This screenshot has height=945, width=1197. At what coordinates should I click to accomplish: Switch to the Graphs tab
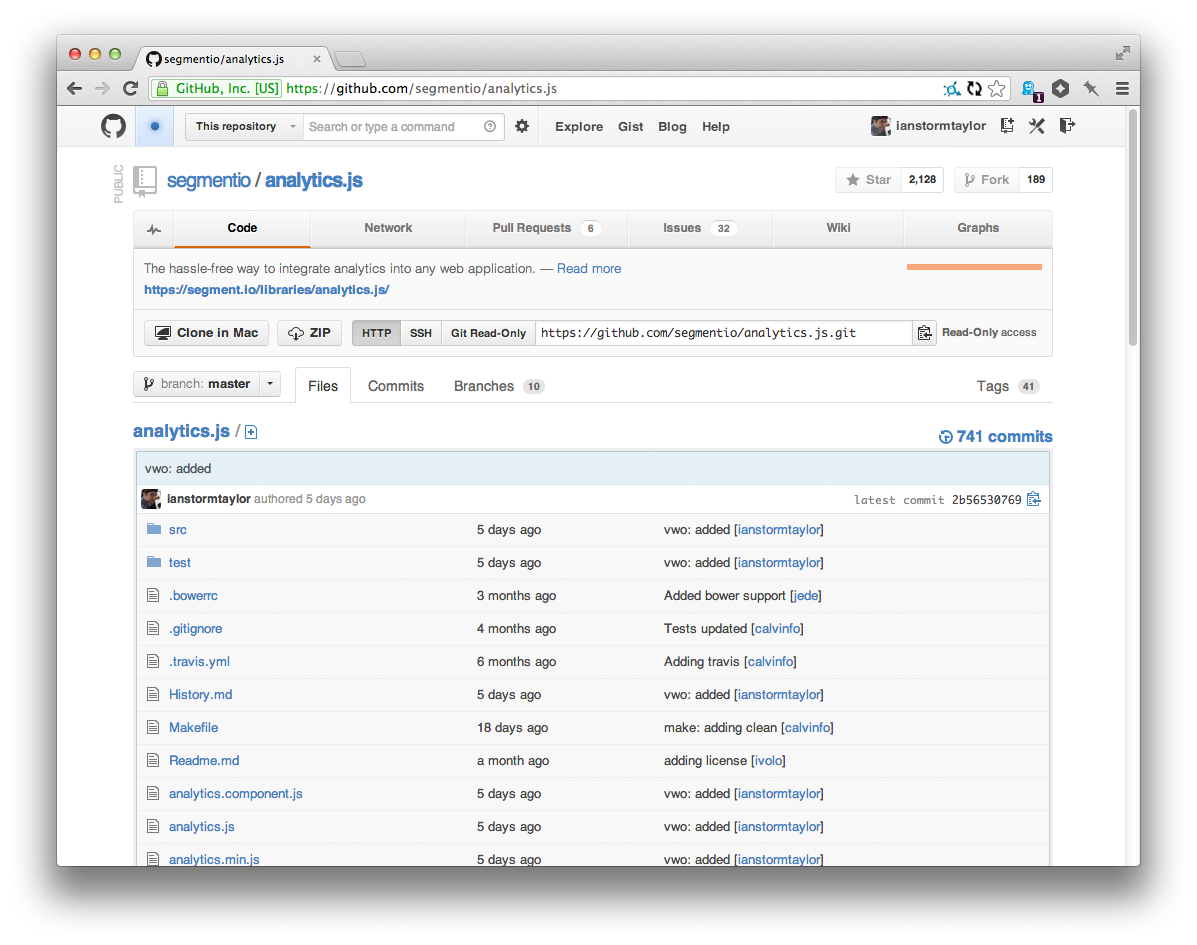978,228
